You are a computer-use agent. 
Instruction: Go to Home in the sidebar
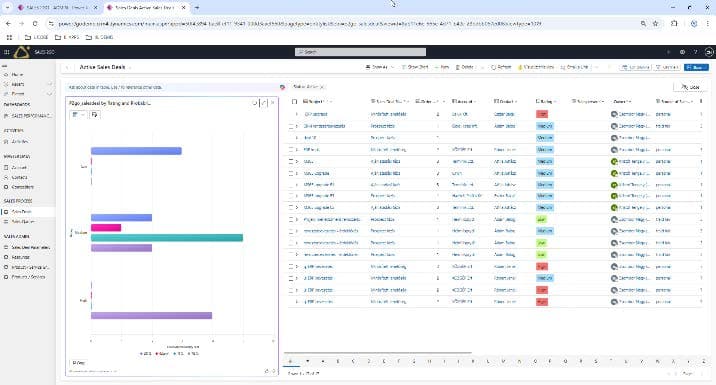click(x=17, y=74)
